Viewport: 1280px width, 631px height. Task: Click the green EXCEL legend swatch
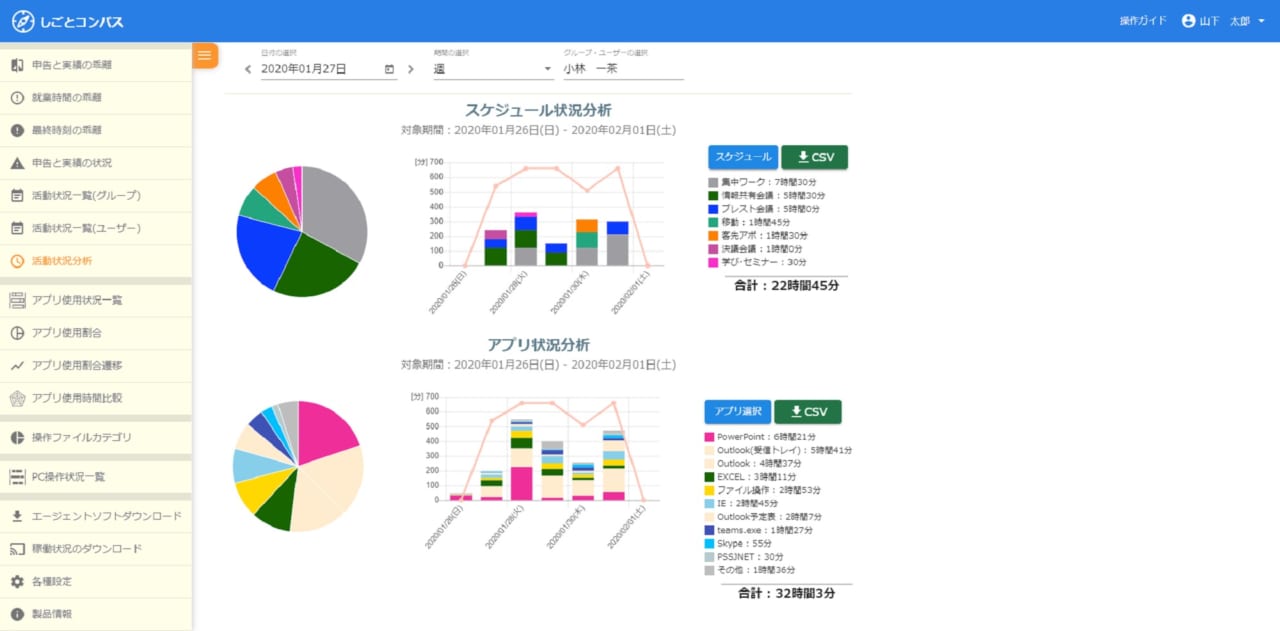[709, 477]
